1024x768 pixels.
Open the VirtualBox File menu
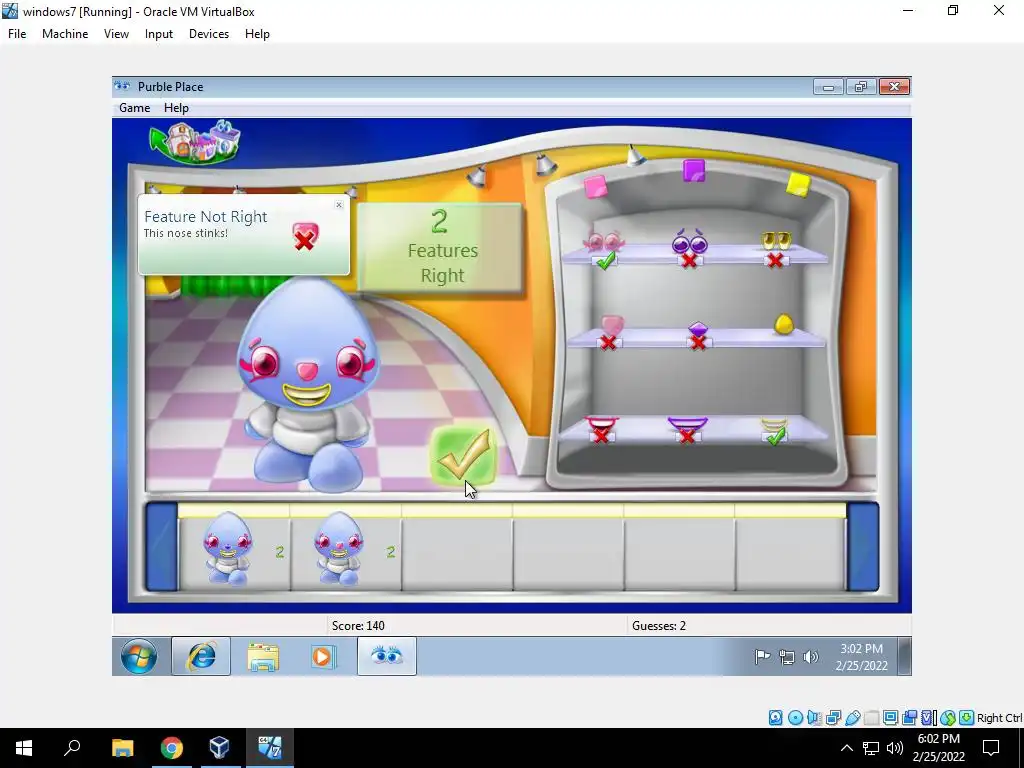point(17,34)
